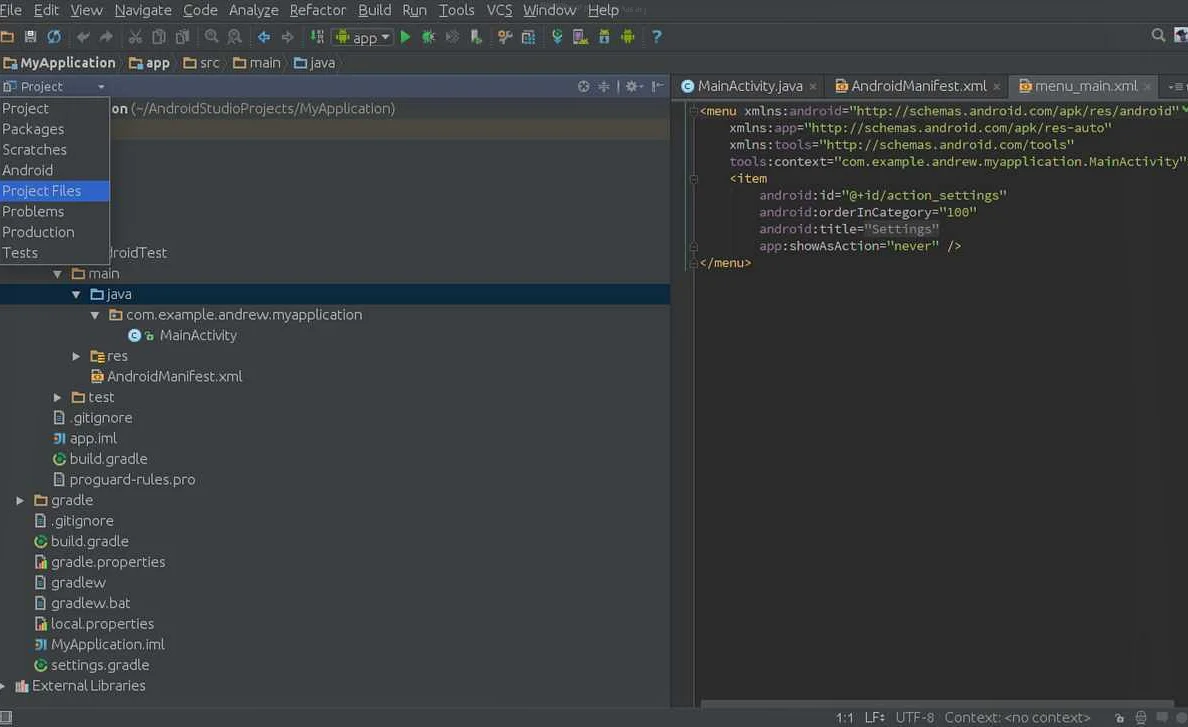Click the blue Help question mark icon

click(x=656, y=36)
